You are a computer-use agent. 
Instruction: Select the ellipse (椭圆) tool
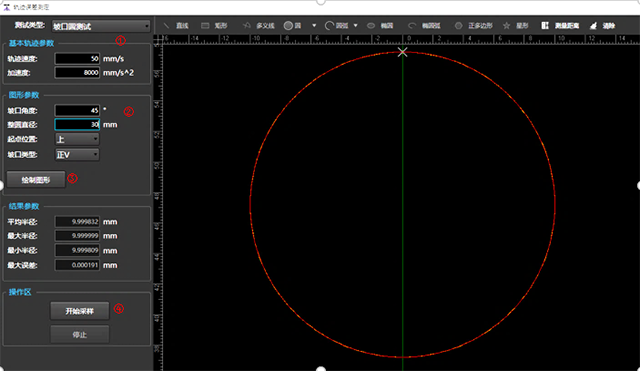tap(380, 26)
